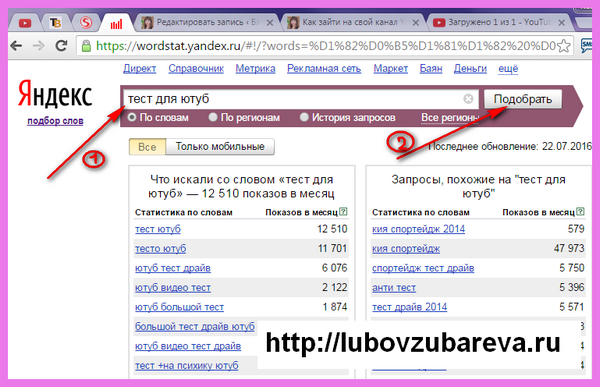Screen dimensions: 600x387
Task: Click the Подобрать button
Action: tap(523, 99)
